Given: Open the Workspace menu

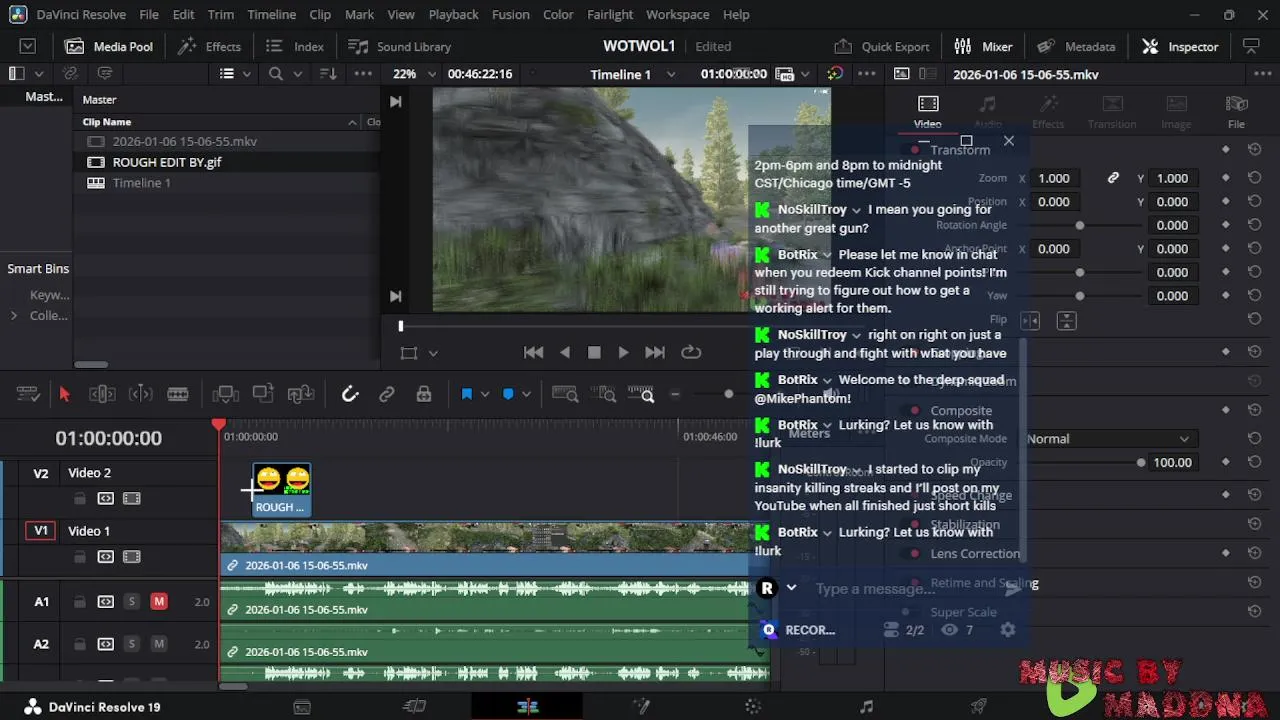Looking at the screenshot, I should (677, 15).
